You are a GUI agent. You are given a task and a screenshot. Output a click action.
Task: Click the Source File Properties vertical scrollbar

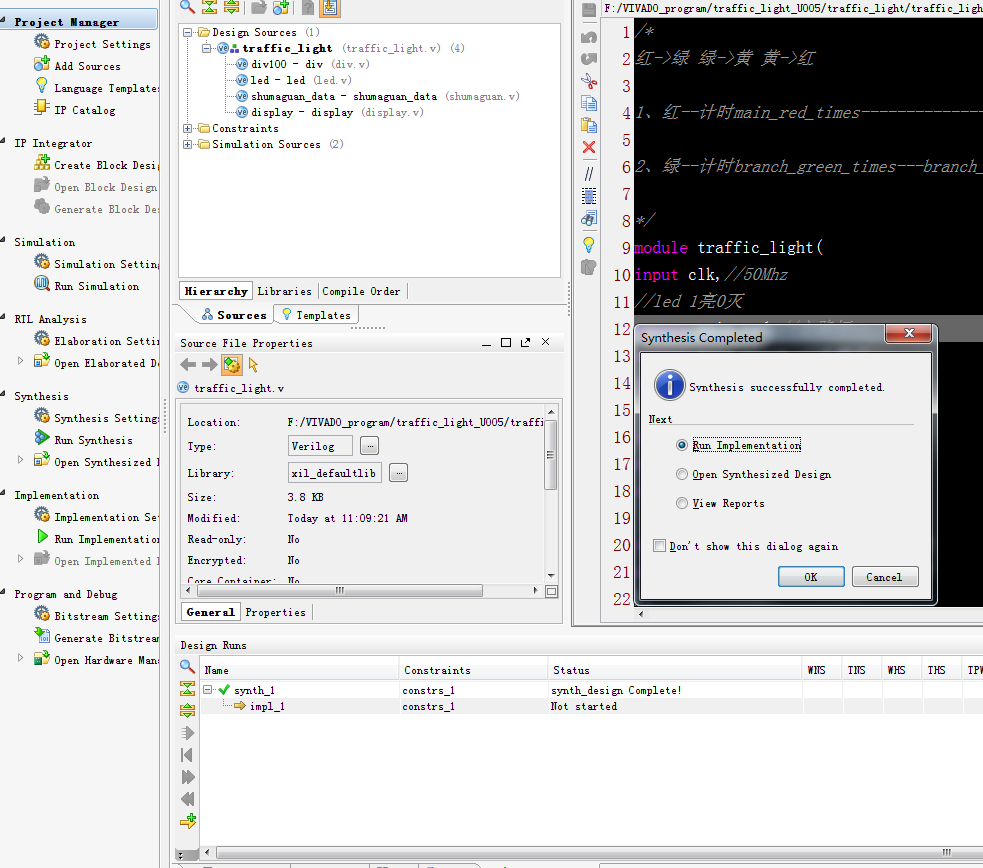click(x=550, y=470)
